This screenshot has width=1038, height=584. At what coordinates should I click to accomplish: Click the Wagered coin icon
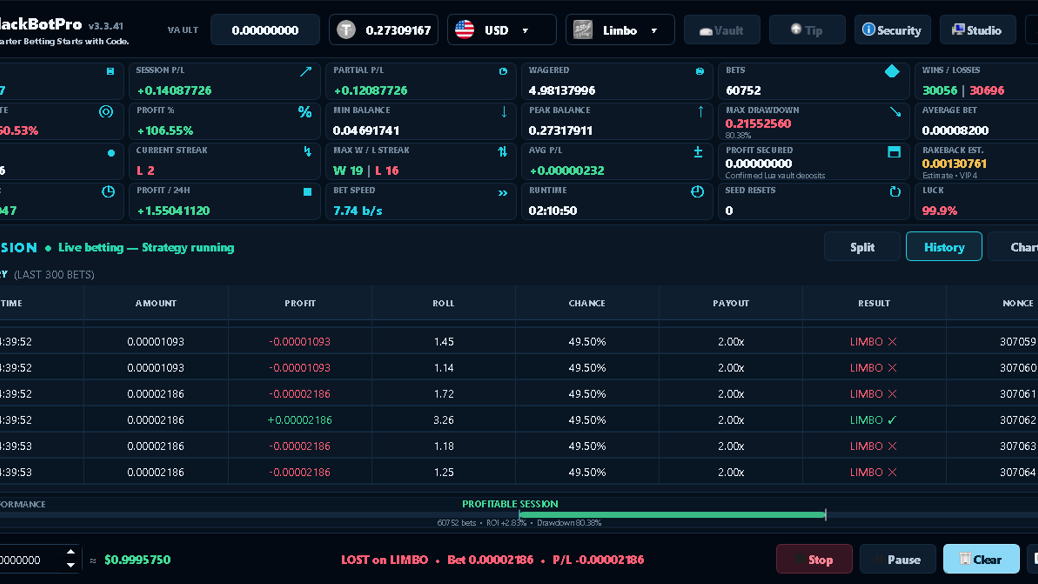point(700,72)
